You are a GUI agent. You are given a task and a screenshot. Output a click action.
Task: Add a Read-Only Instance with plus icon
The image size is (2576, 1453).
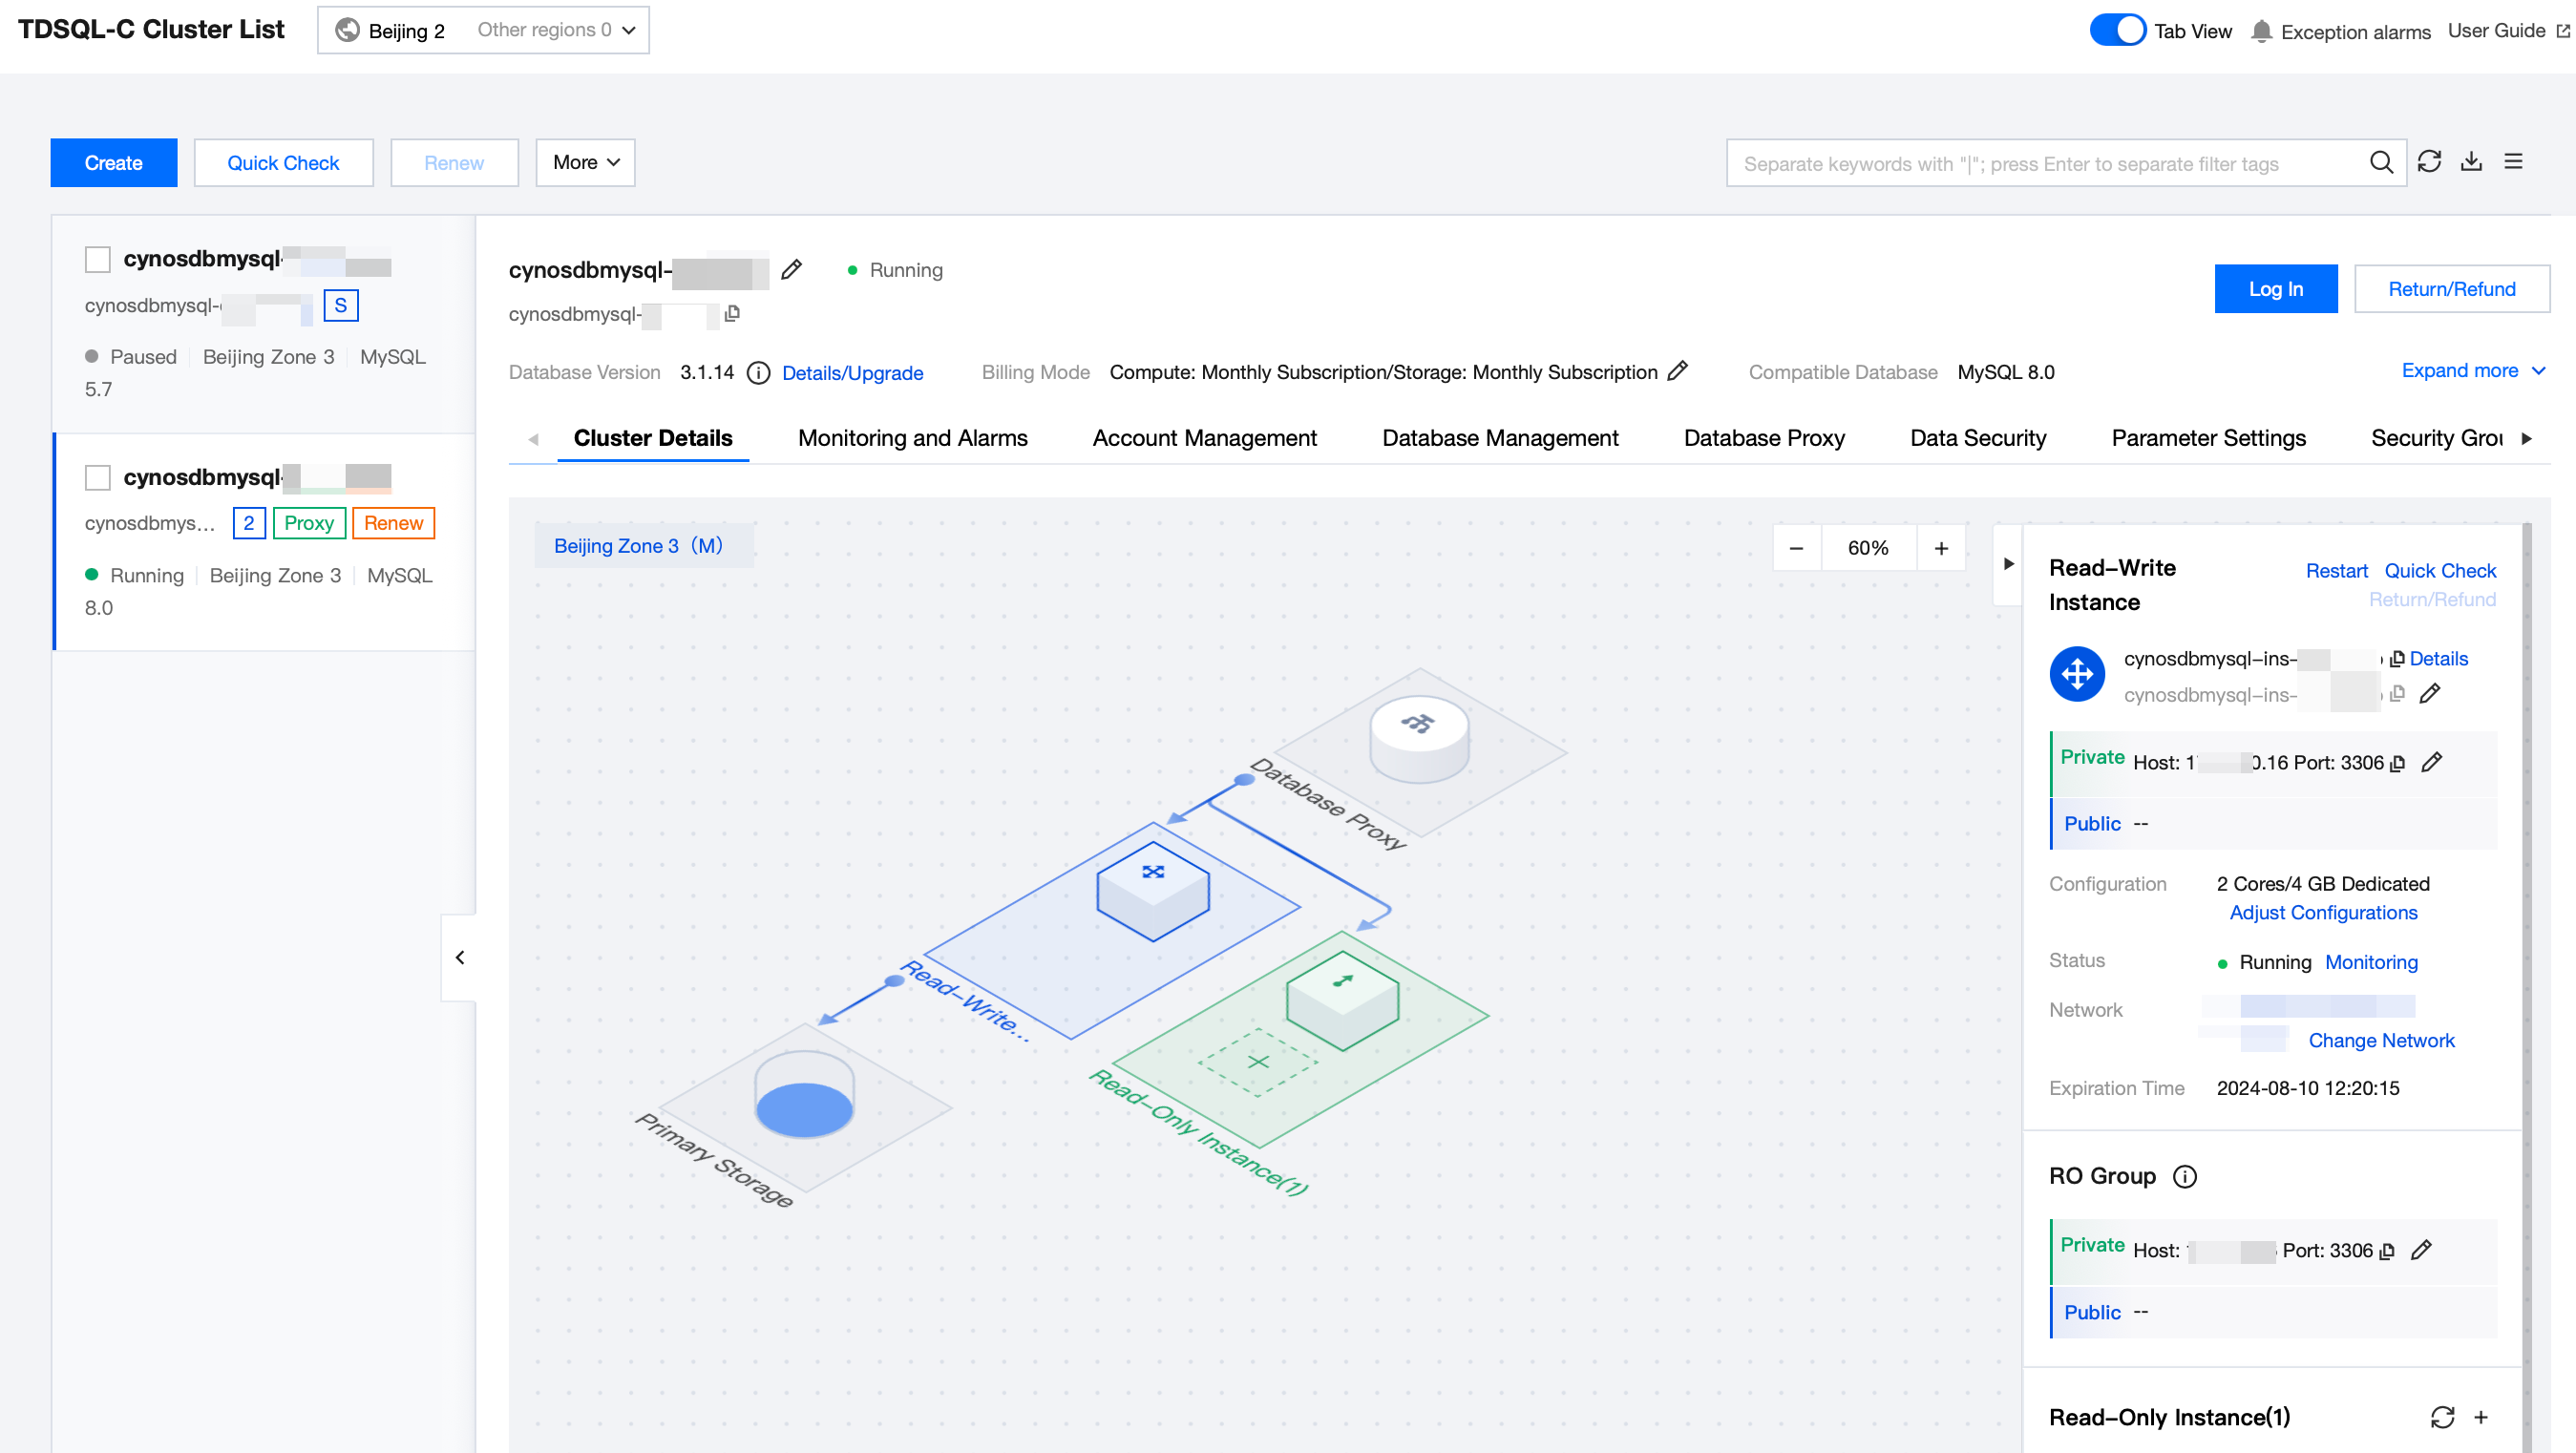2481,1417
